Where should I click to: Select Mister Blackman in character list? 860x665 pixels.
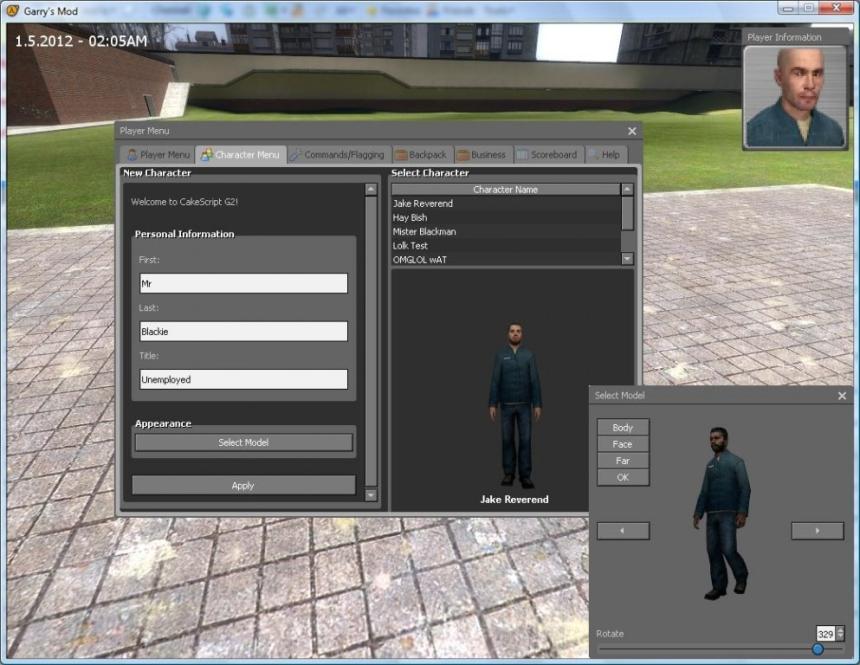[505, 232]
